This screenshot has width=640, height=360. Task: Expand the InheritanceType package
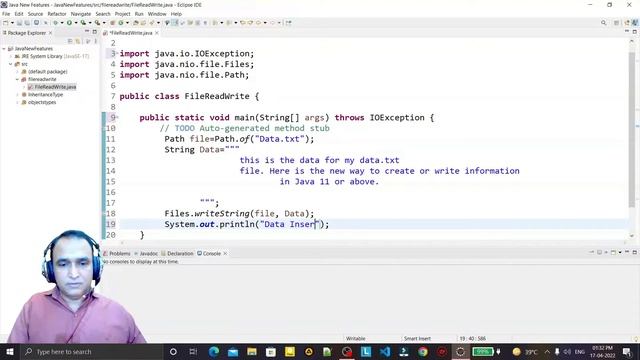coord(18,95)
